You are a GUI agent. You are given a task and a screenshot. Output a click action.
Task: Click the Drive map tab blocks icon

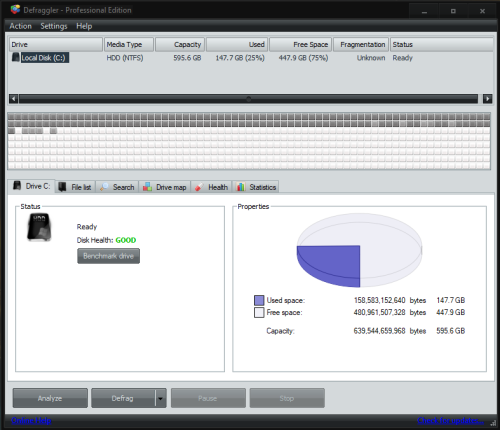pos(147,187)
